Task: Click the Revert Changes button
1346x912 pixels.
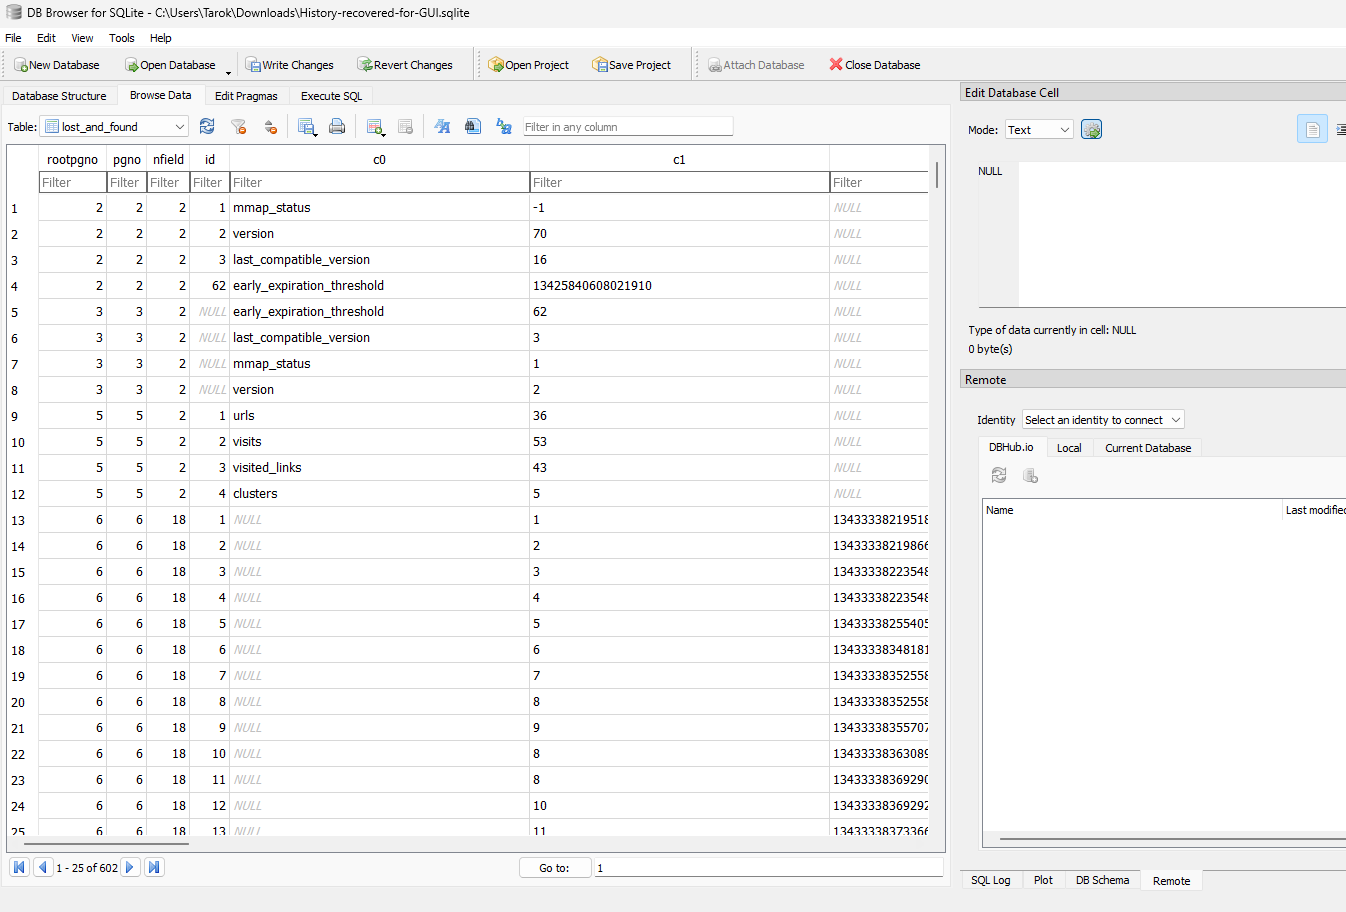Action: pyautogui.click(x=405, y=65)
